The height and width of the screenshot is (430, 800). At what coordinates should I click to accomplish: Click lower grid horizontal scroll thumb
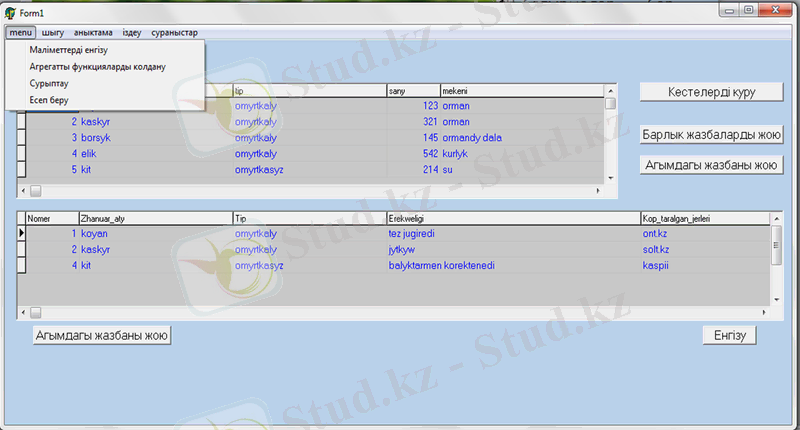tap(35, 312)
